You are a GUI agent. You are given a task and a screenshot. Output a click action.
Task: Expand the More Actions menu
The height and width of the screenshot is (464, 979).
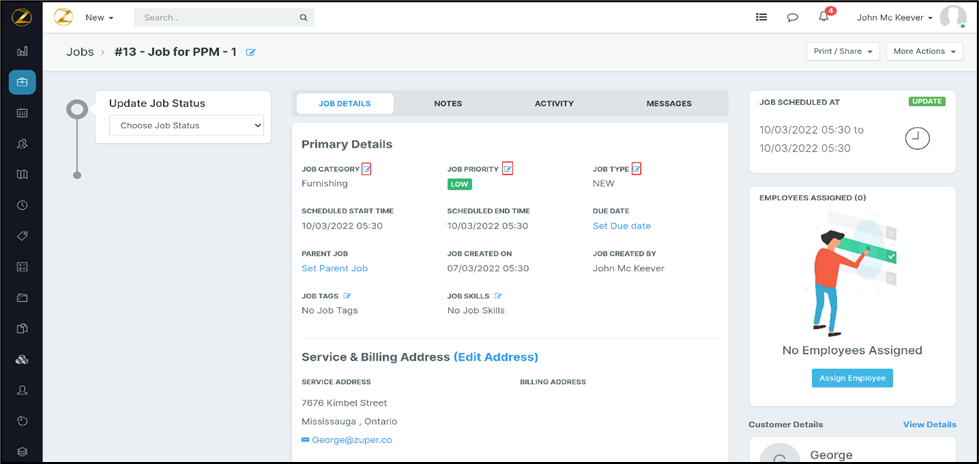coord(924,51)
